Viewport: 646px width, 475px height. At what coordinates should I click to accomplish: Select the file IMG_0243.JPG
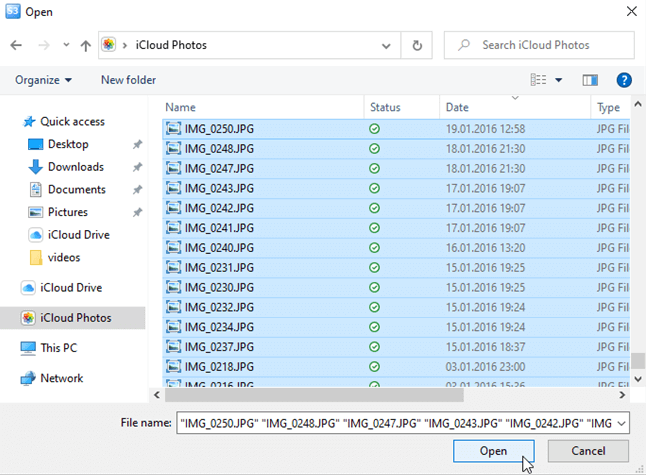click(x=219, y=188)
